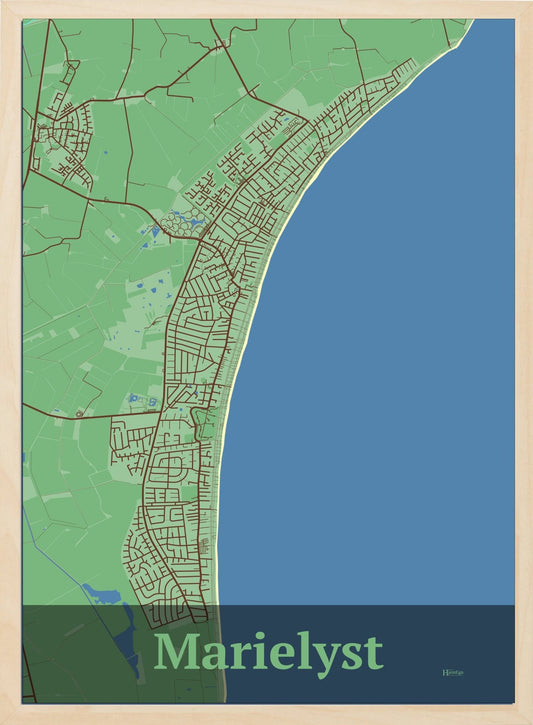The width and height of the screenshot is (533, 725).
Task: Click the small roundabout circle on the western road
Action: (79, 413)
